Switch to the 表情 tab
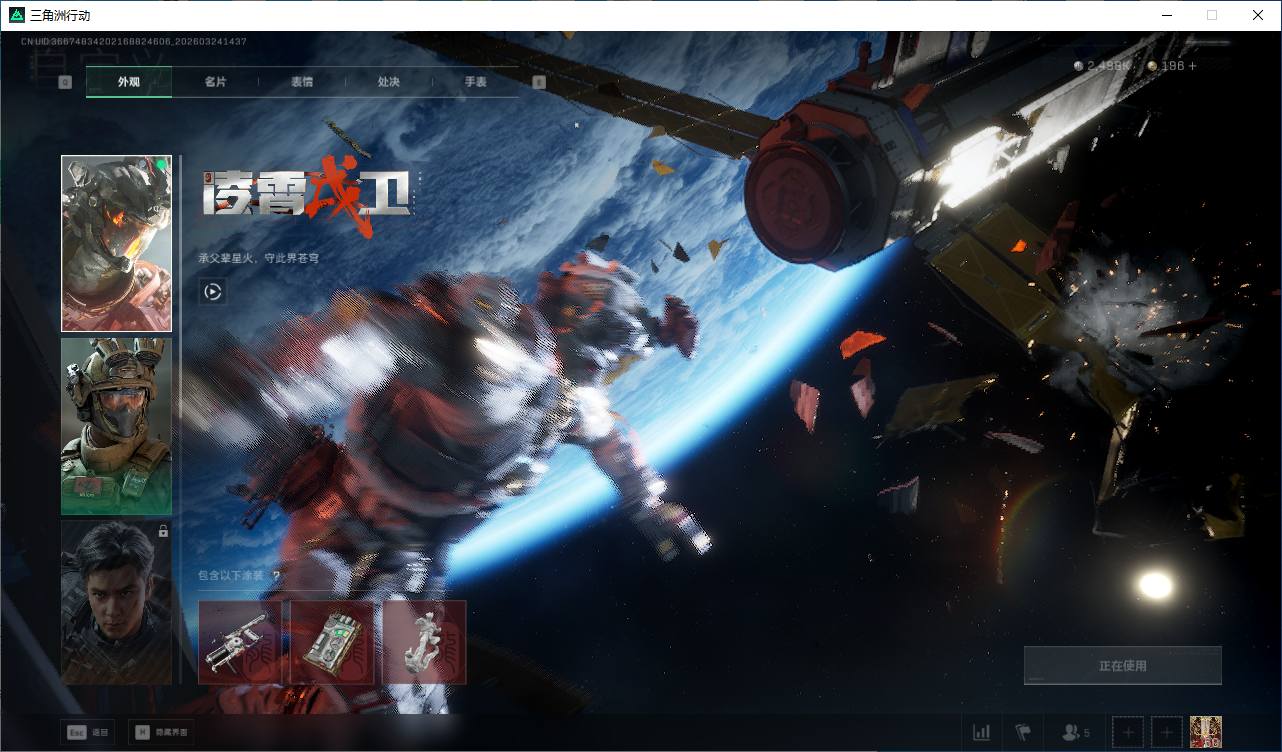Viewport: 1282px width, 752px height. [x=302, y=82]
